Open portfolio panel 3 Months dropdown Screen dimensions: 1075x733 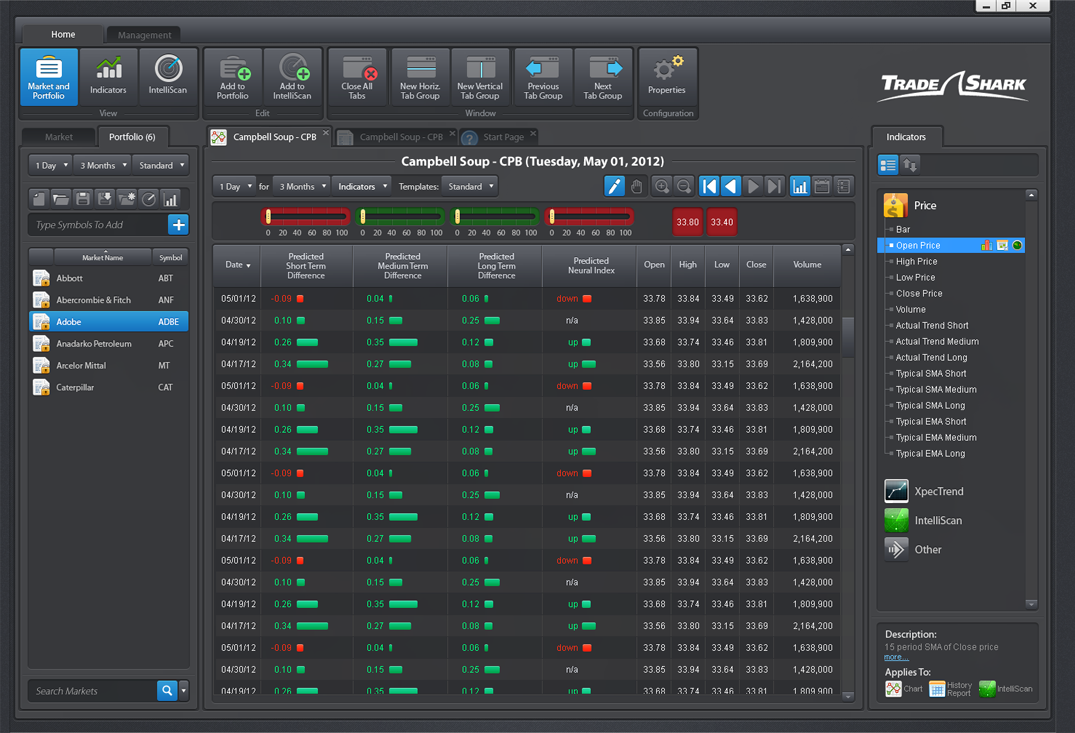pos(104,165)
